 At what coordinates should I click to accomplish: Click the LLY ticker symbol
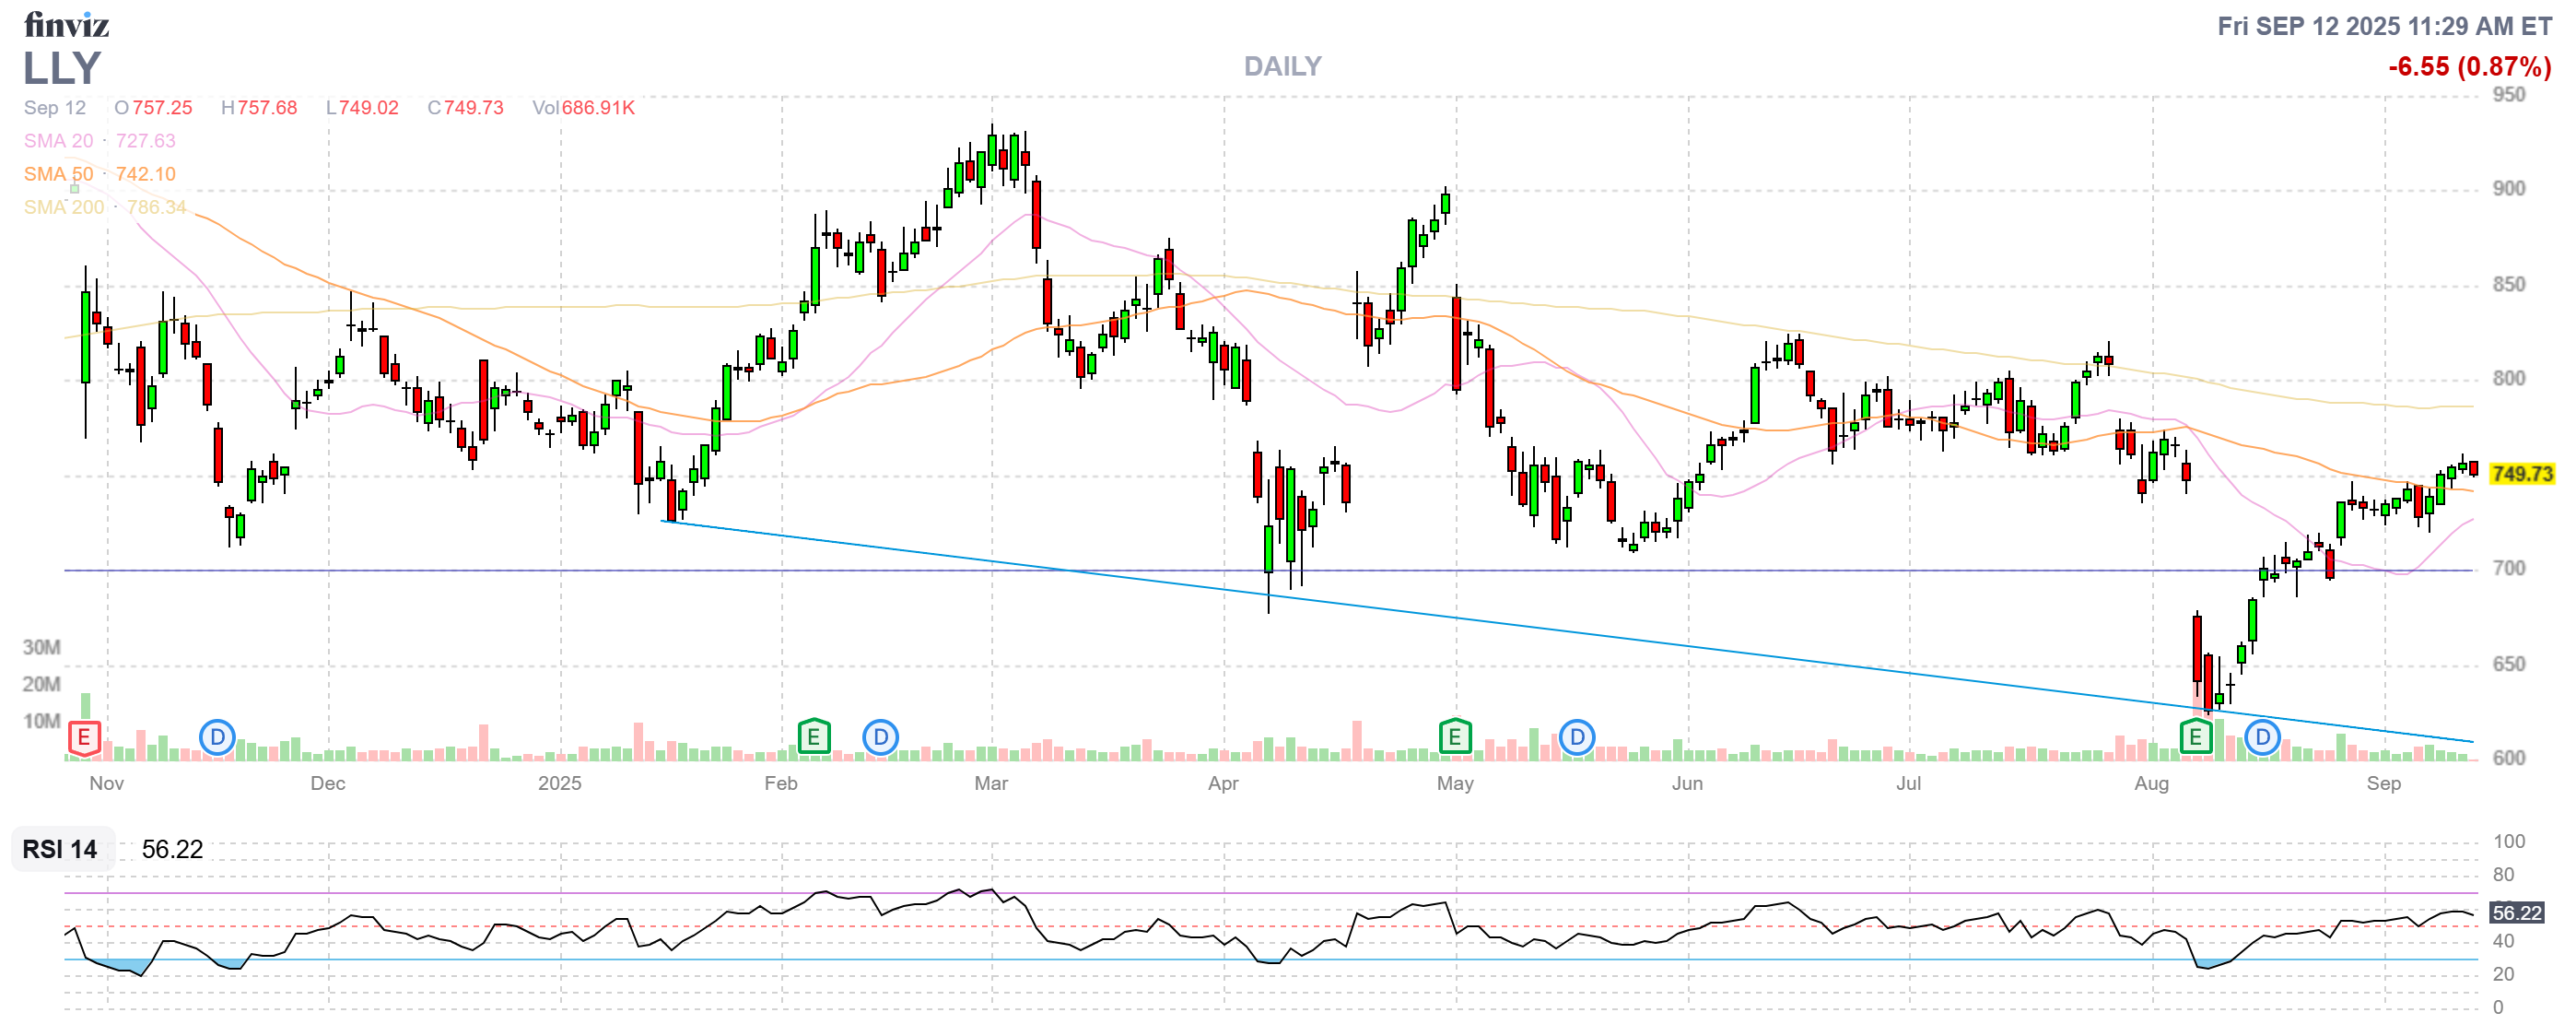coord(62,68)
